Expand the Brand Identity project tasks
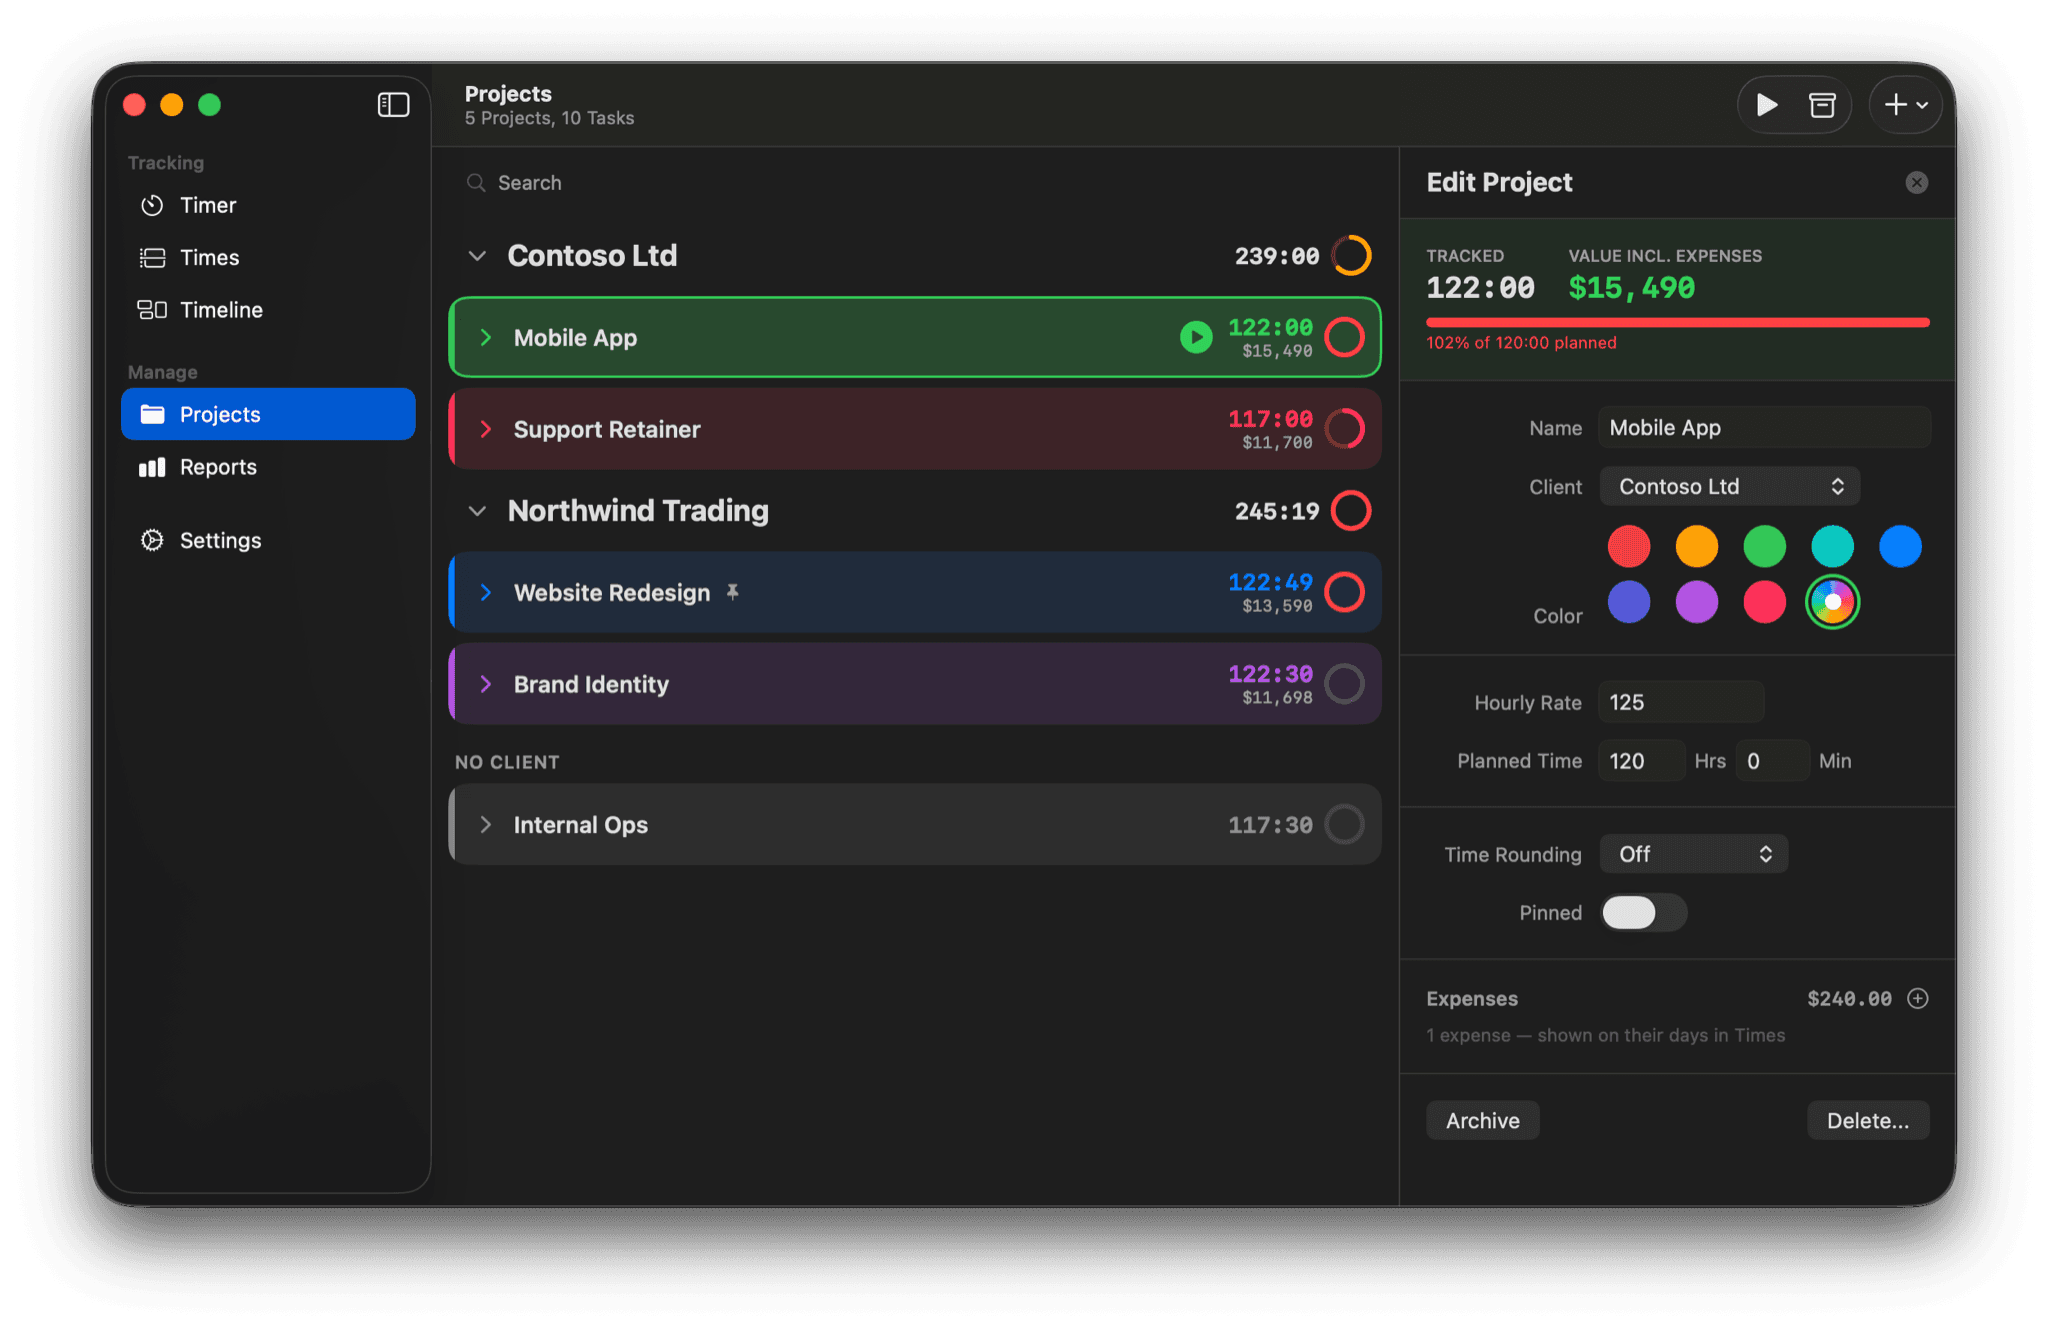Image resolution: width=2048 pixels, height=1328 pixels. pyautogui.click(x=486, y=684)
